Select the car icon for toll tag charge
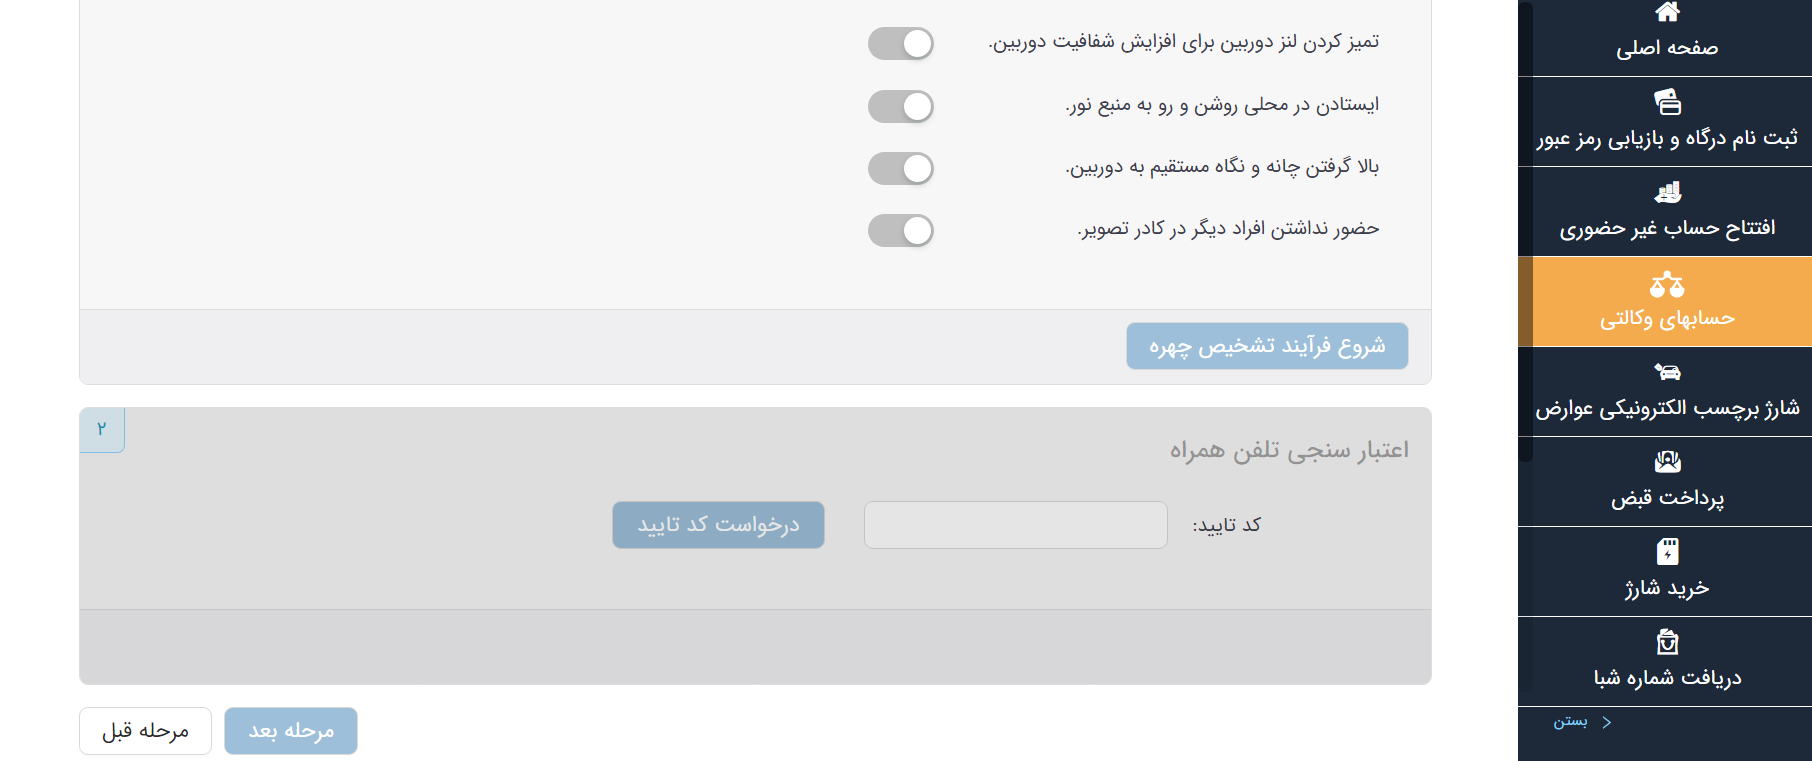The width and height of the screenshot is (1812, 761). pos(1665,371)
